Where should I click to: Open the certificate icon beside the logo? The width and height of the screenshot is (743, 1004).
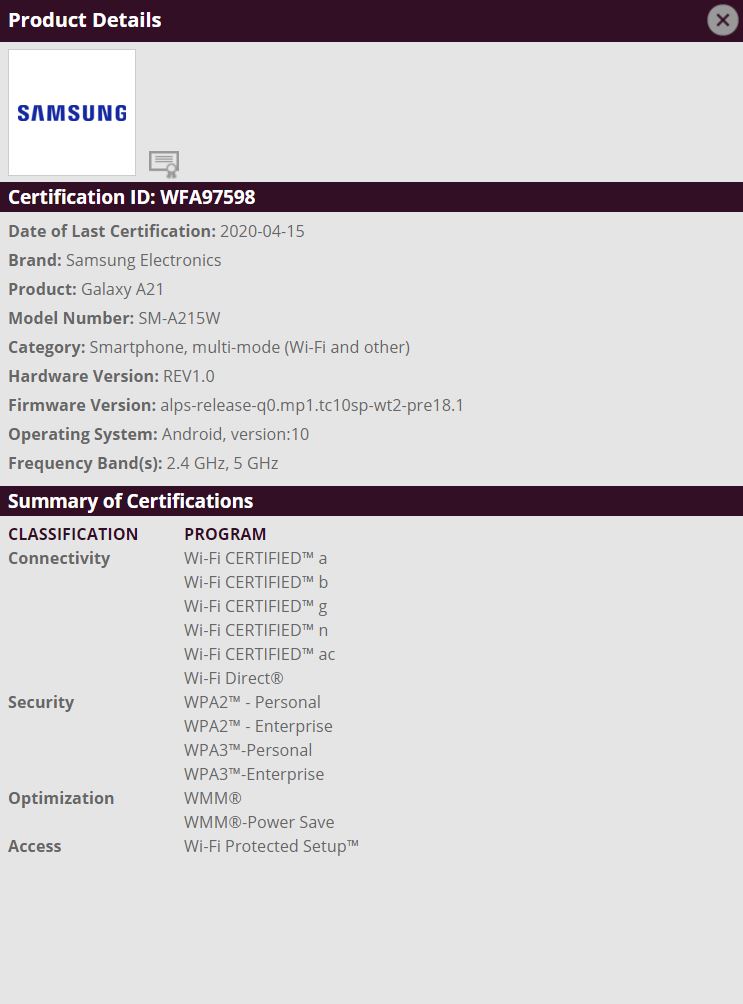click(x=164, y=163)
